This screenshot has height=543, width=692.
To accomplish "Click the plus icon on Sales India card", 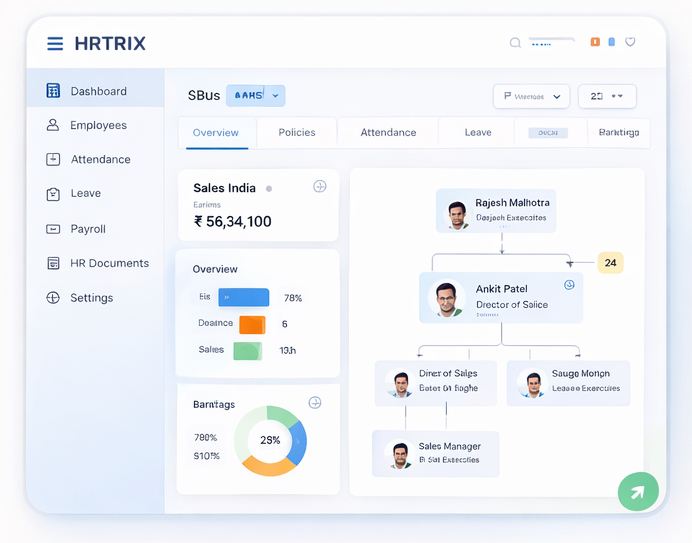I will [320, 186].
